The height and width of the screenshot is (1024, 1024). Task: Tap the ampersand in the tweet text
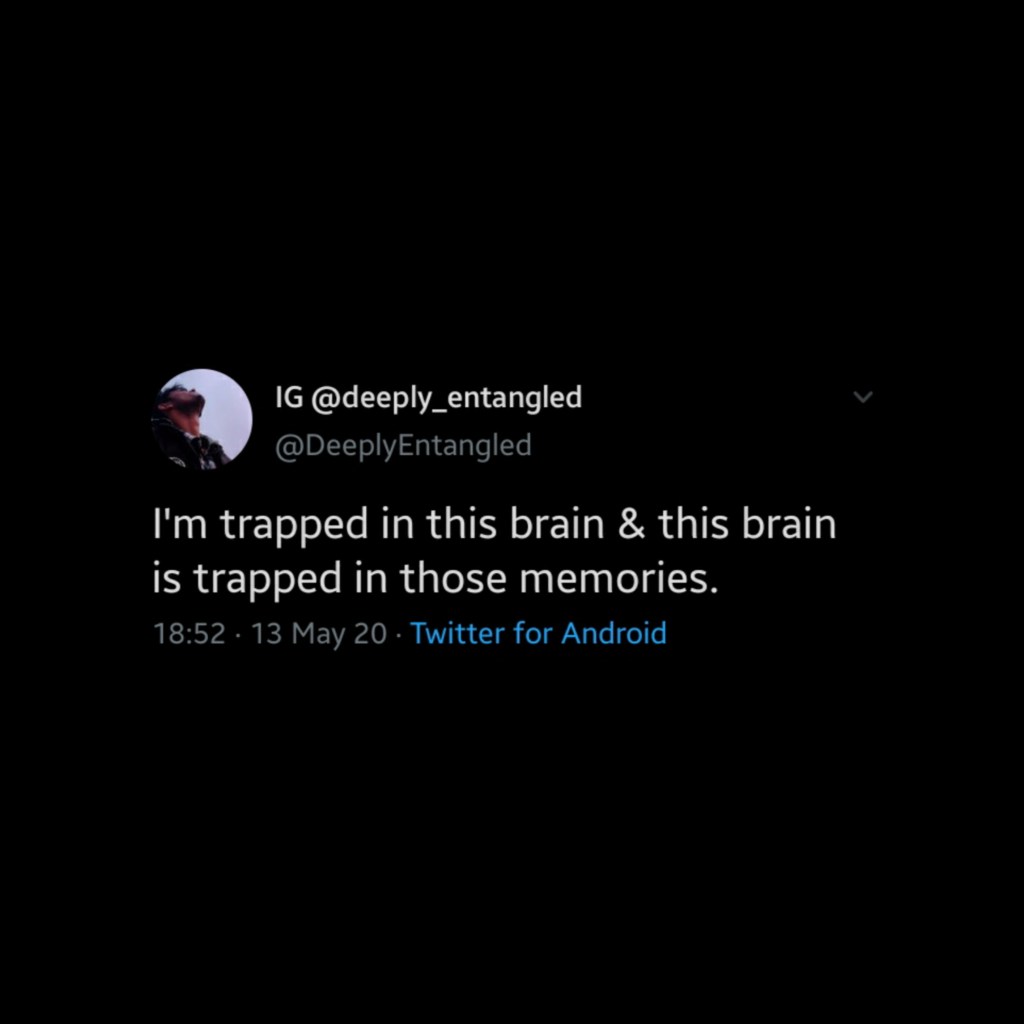[x=631, y=524]
